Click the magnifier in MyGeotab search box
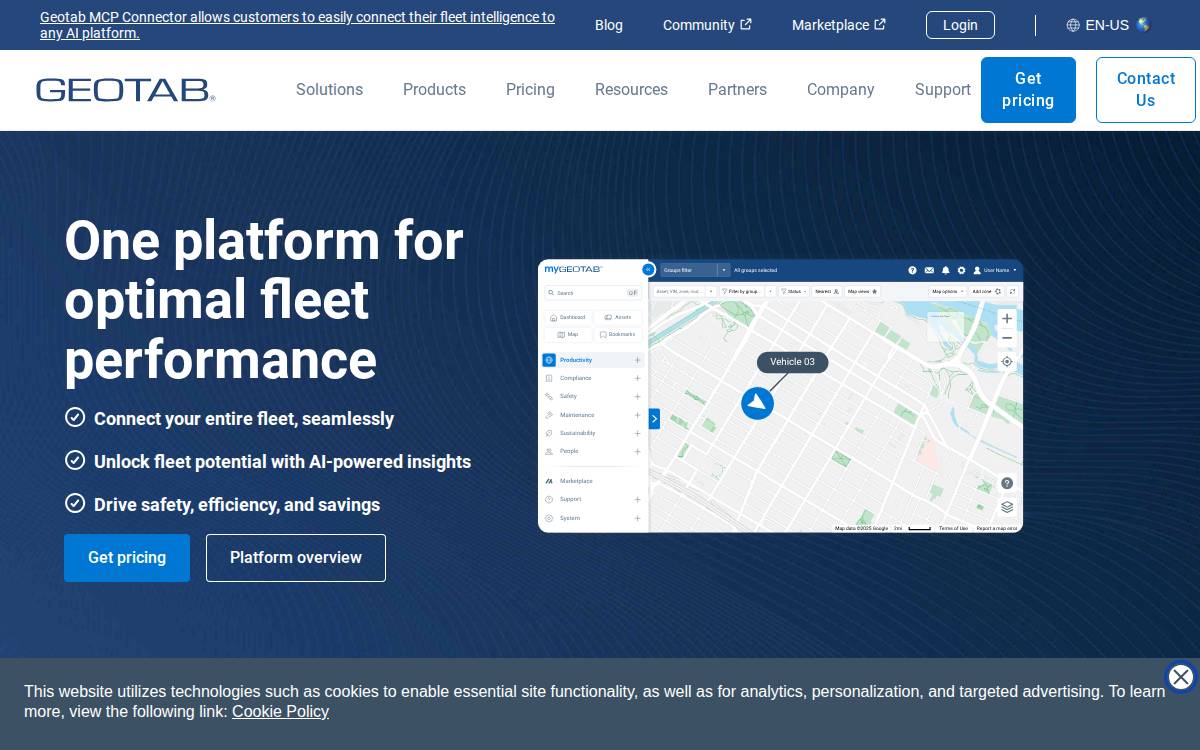The width and height of the screenshot is (1200, 750). 551,293
